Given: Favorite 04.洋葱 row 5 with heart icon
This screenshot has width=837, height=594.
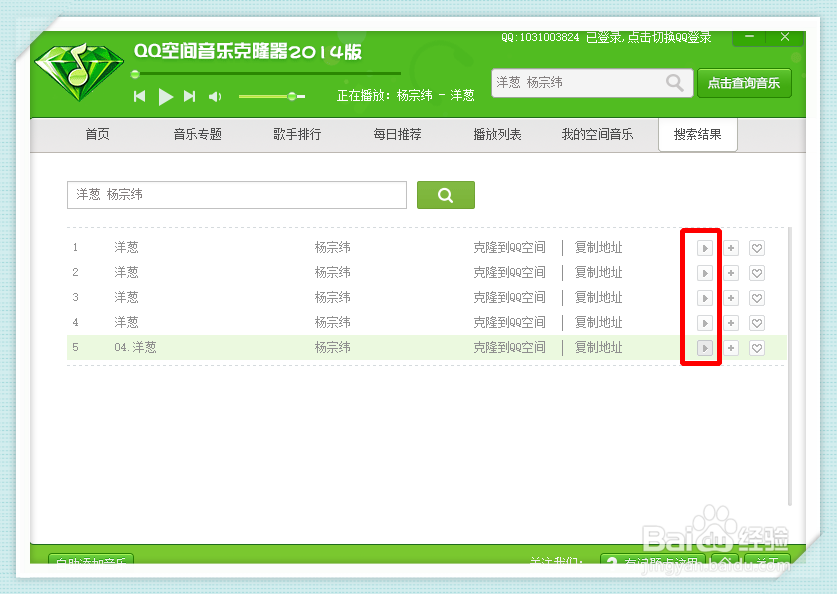Looking at the screenshot, I should click(757, 348).
